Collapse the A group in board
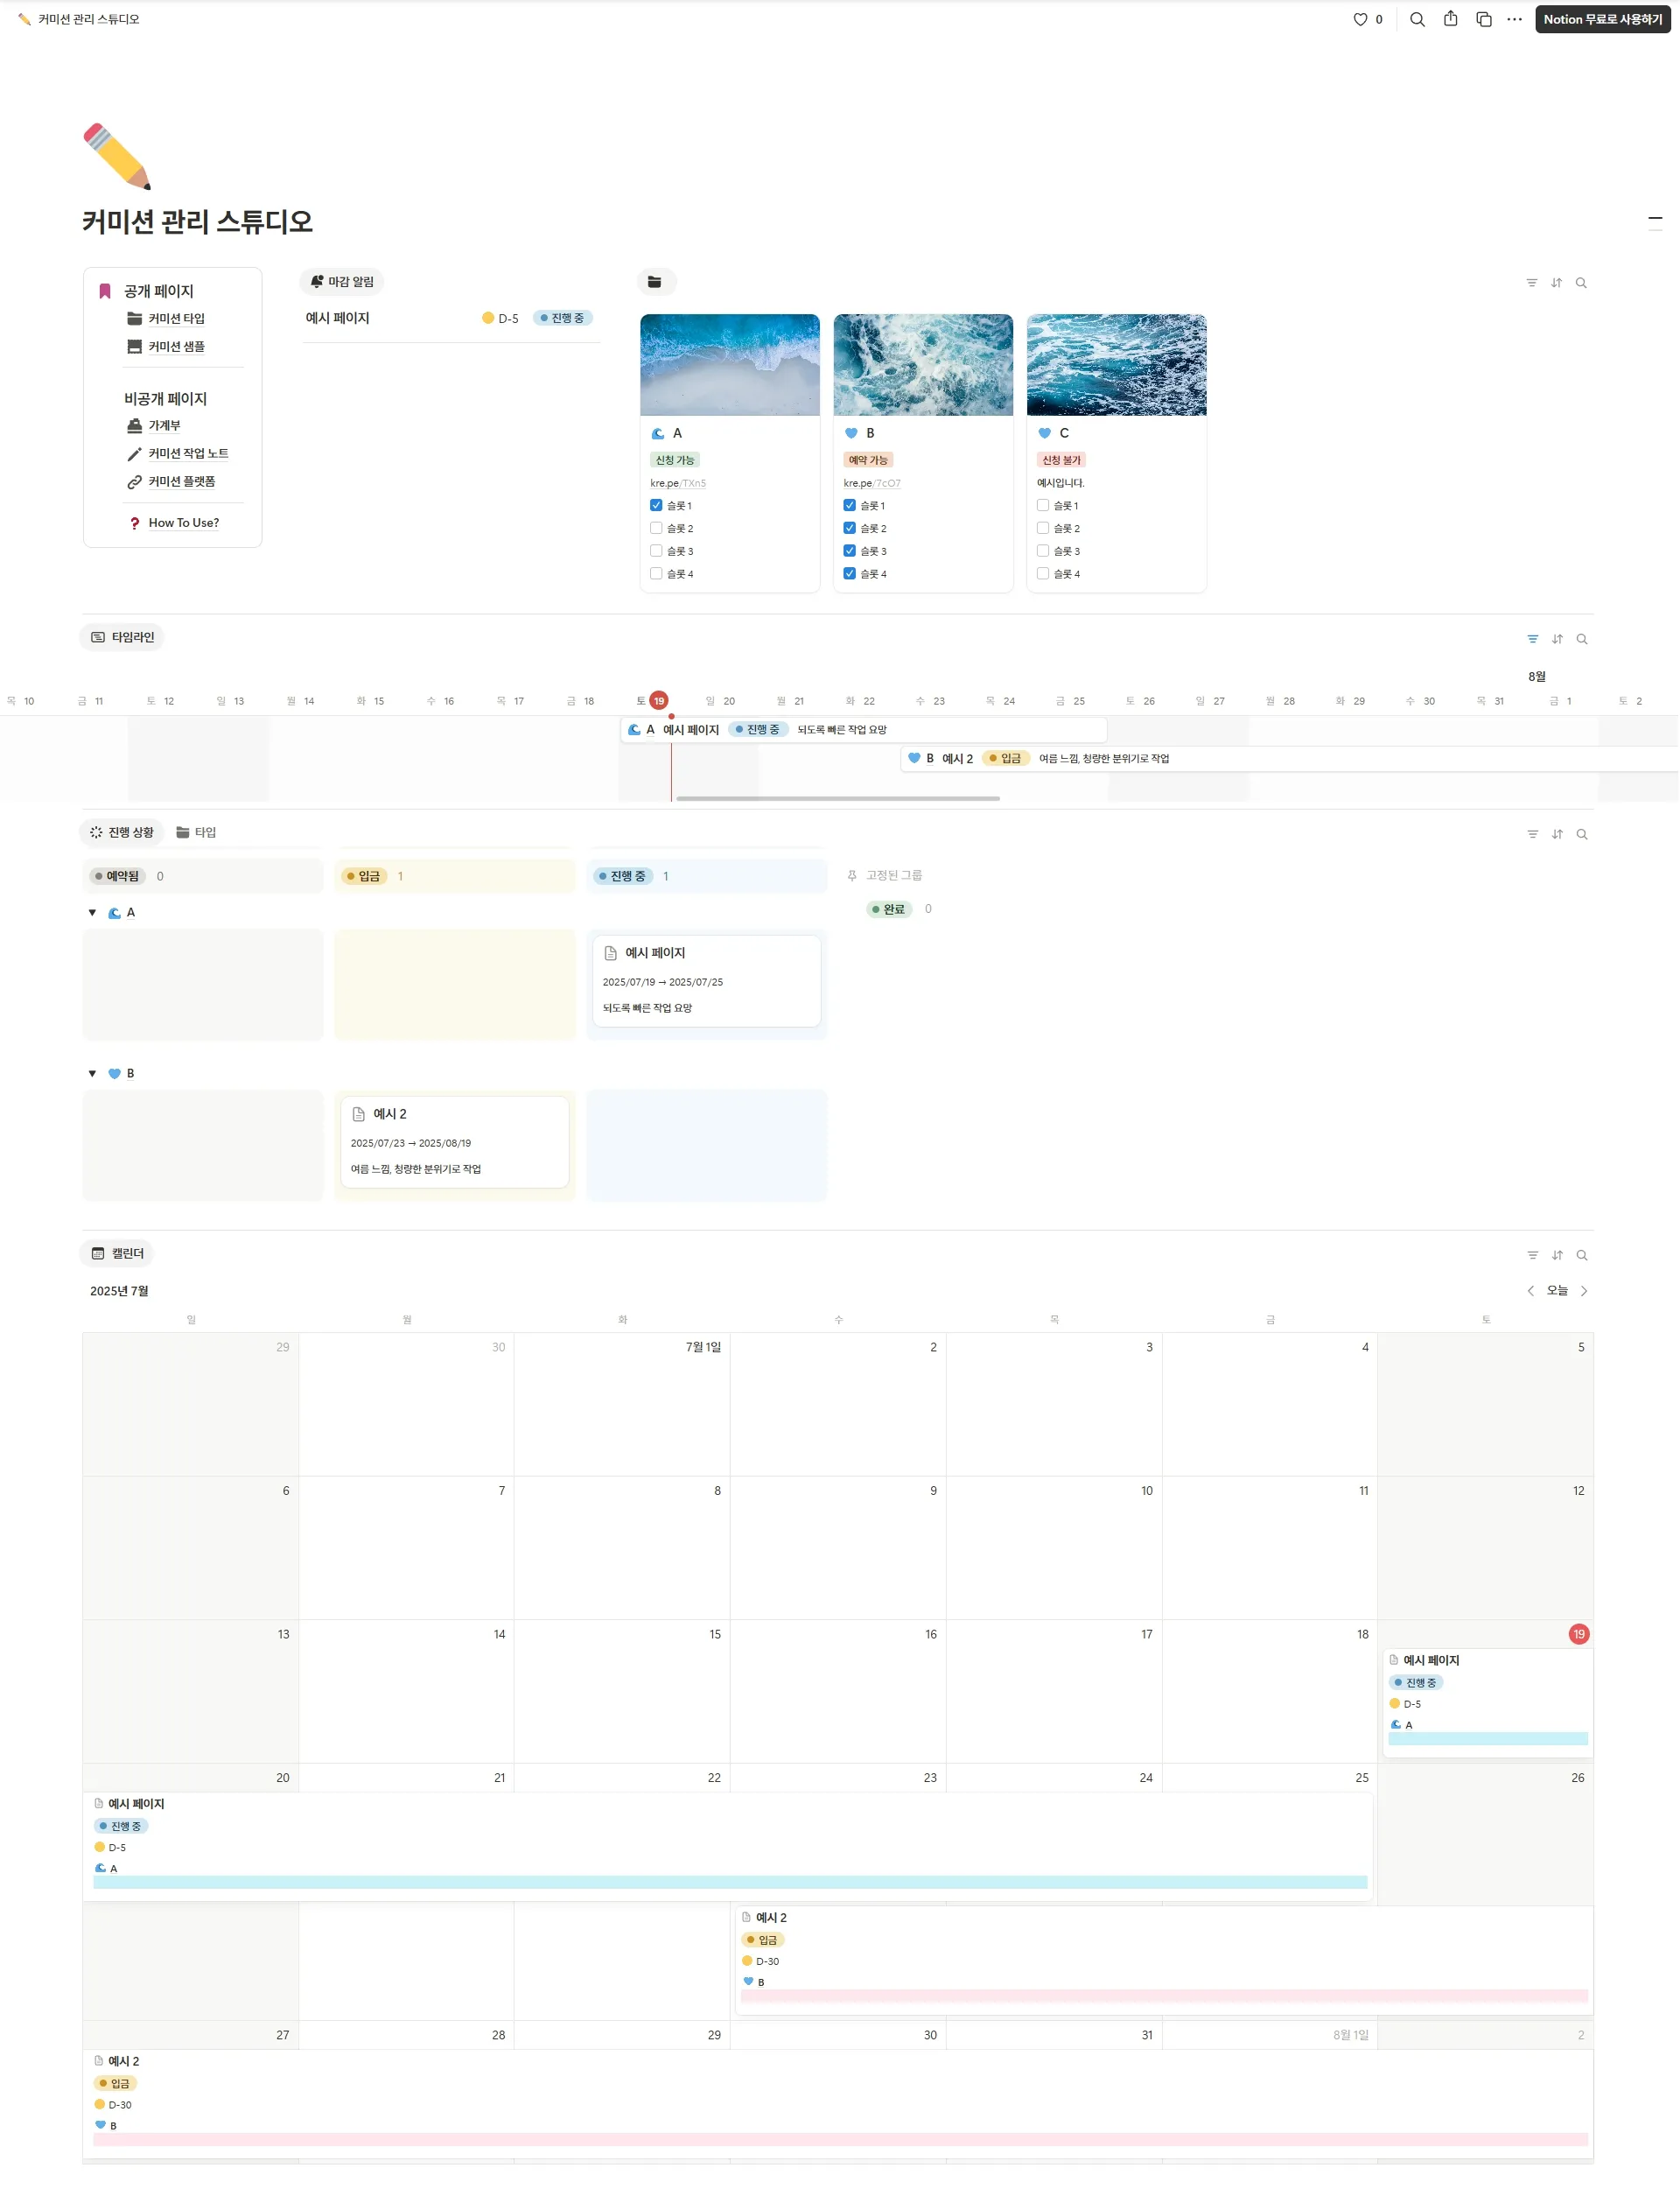The image size is (1680, 2189). point(92,913)
